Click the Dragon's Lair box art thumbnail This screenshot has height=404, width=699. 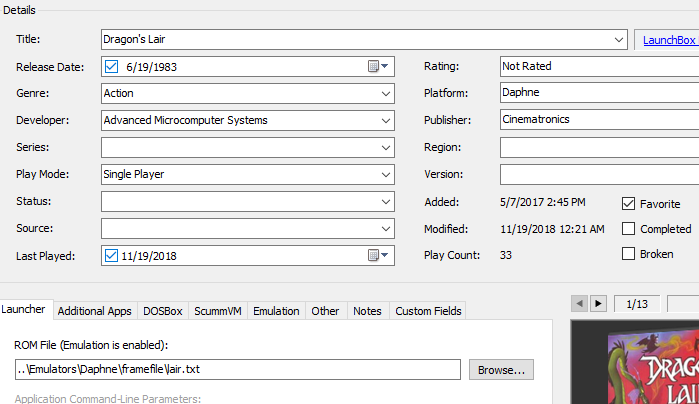pyautogui.click(x=653, y=368)
